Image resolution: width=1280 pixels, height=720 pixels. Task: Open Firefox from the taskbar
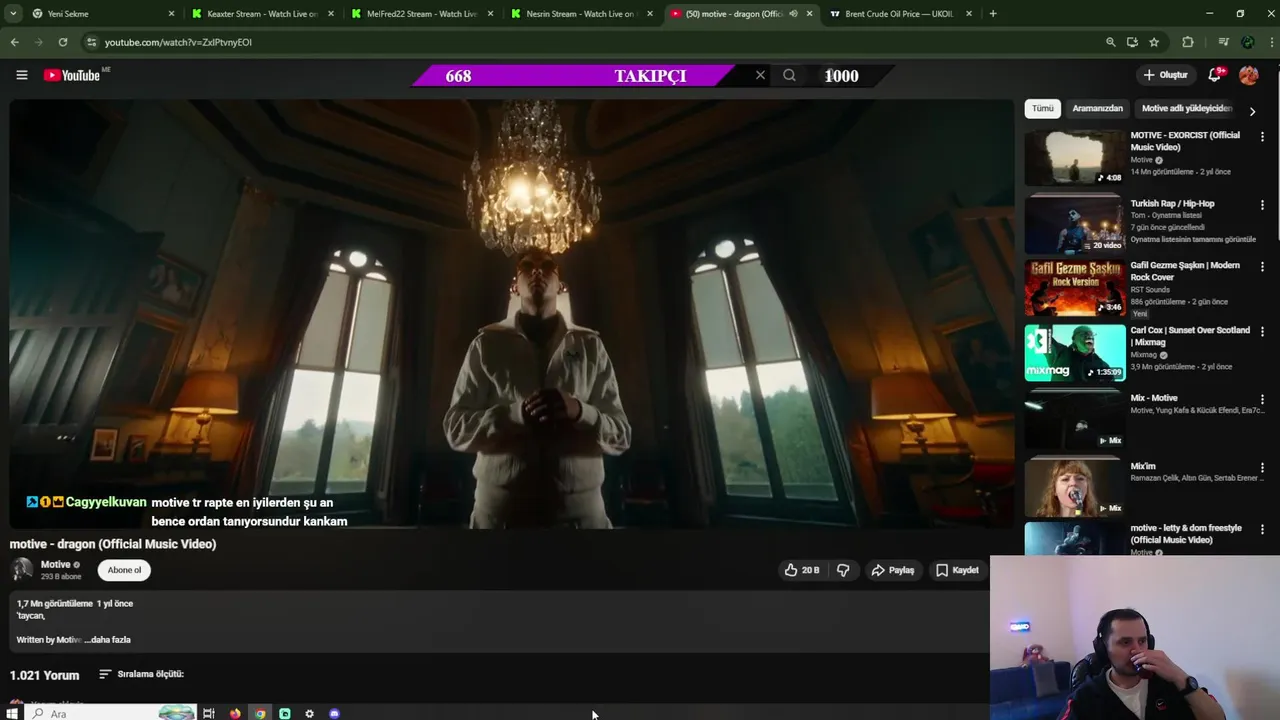coord(235,714)
